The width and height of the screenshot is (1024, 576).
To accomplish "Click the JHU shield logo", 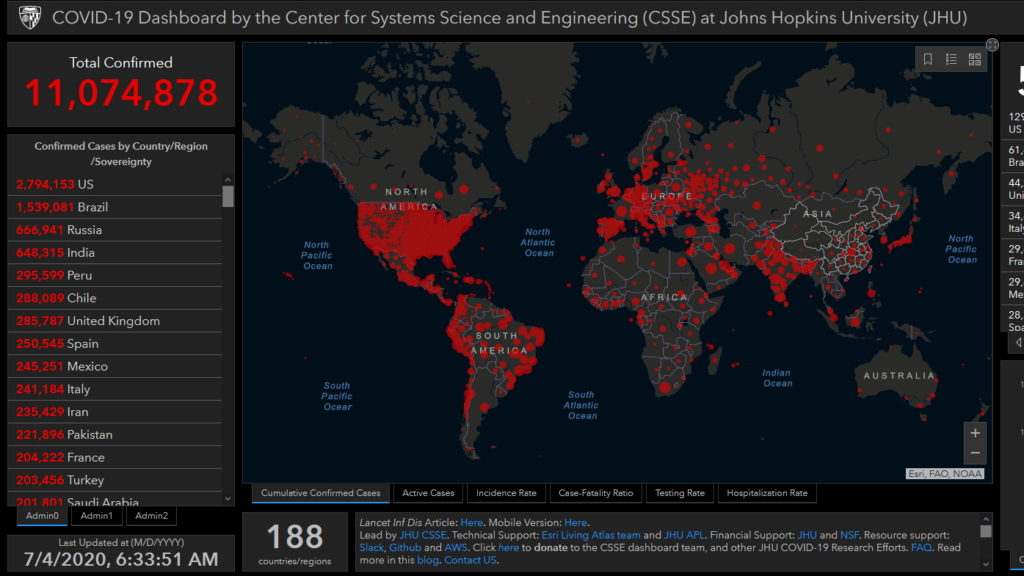I will click(x=29, y=18).
